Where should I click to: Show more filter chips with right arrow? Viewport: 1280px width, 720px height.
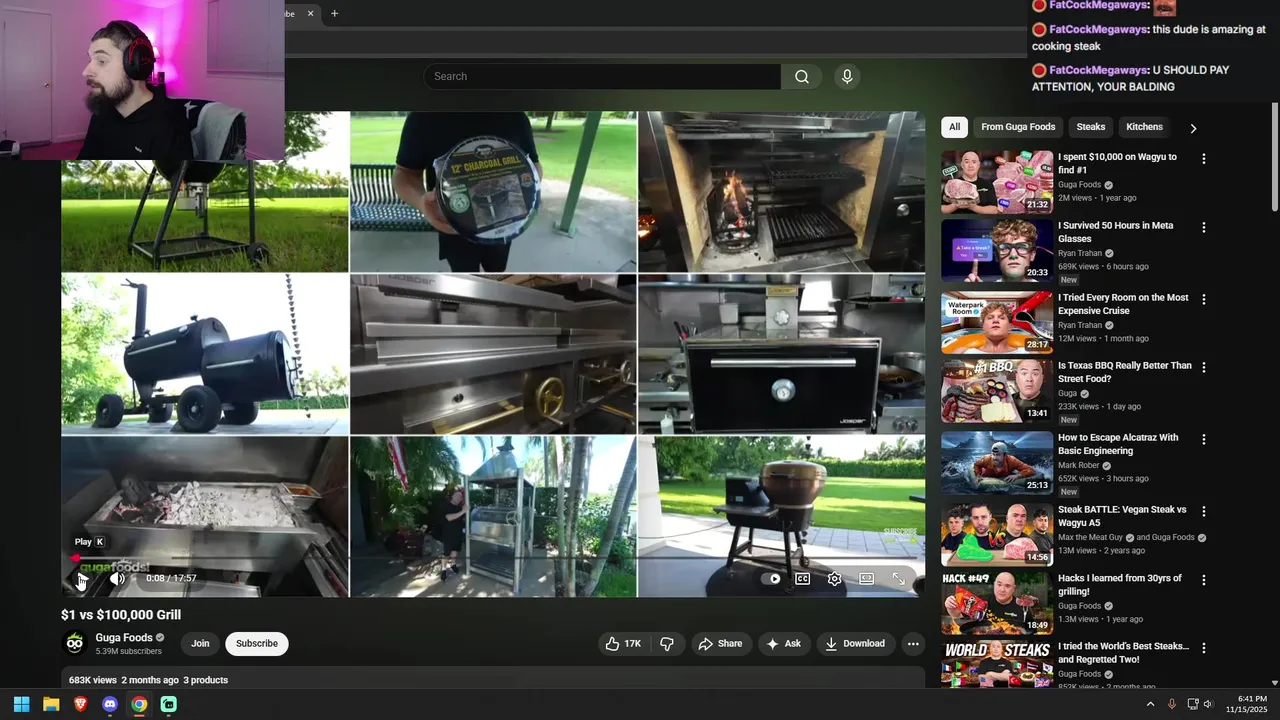click(x=1193, y=128)
